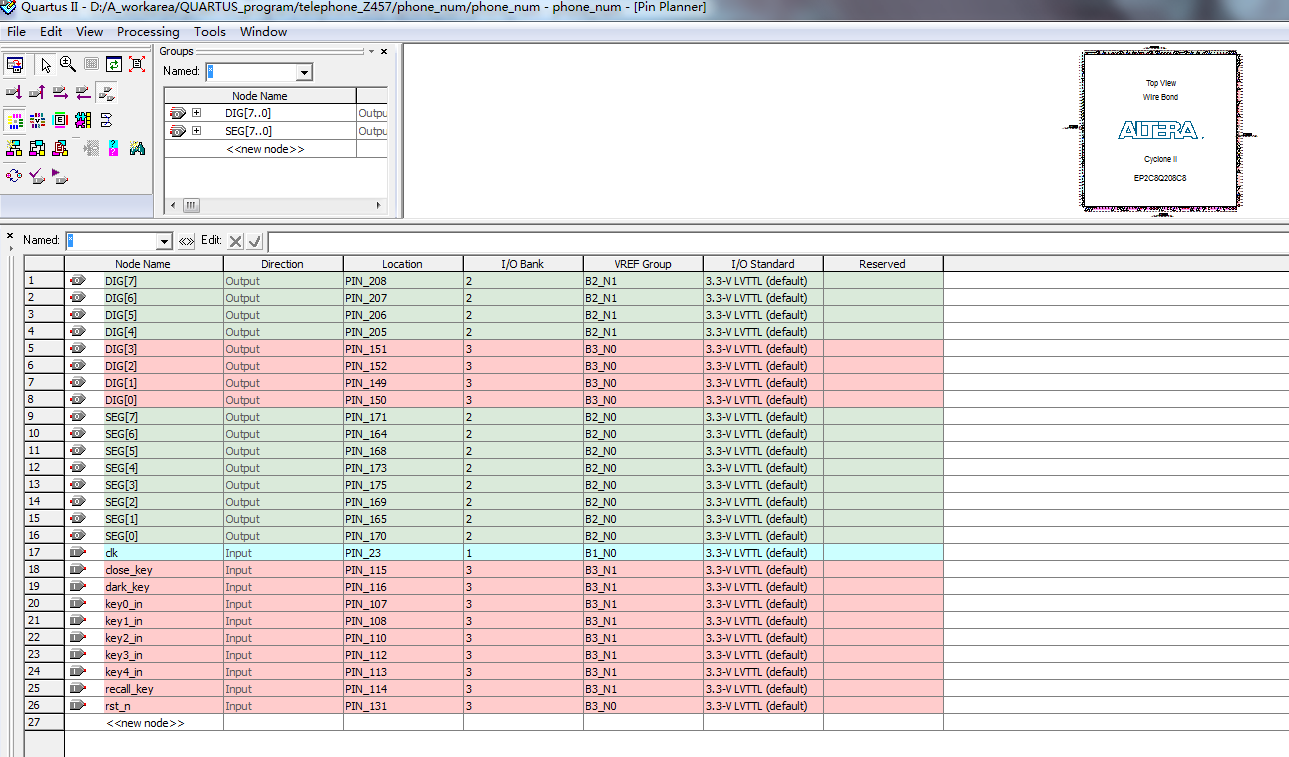Click the pin with downward purple arrow icon

click(x=14, y=93)
